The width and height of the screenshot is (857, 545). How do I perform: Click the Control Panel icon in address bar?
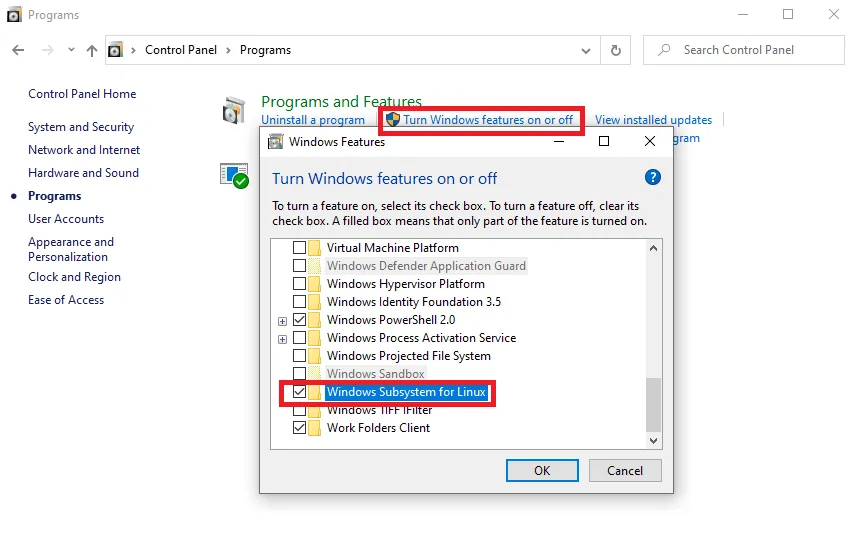(x=115, y=50)
